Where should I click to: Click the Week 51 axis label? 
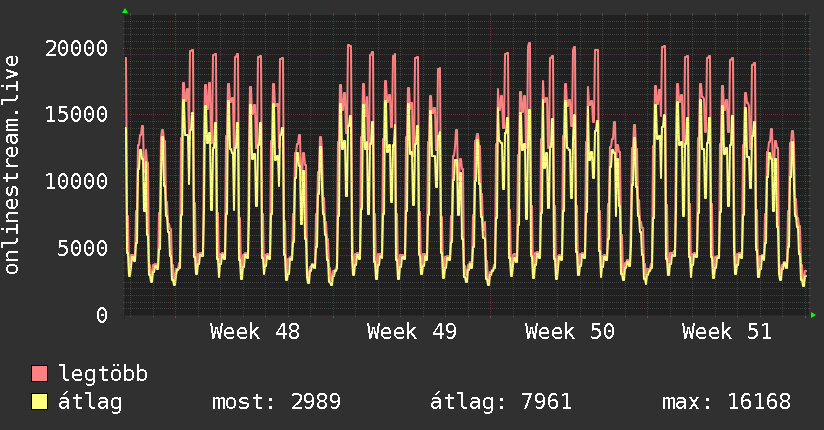pyautogui.click(x=727, y=332)
